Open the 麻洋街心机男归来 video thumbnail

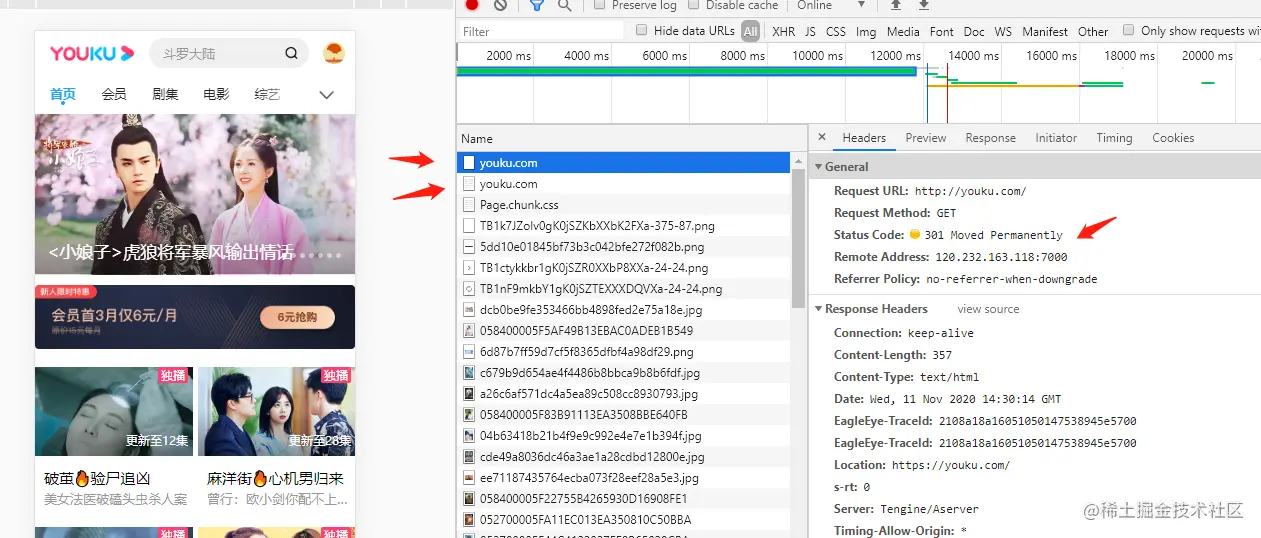click(x=276, y=412)
